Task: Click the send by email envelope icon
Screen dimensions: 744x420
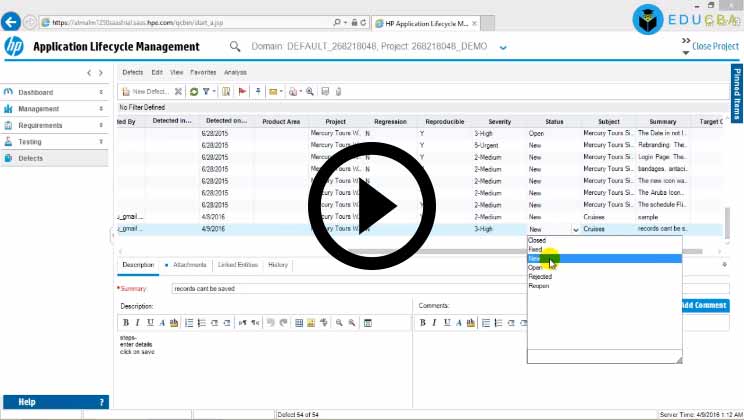Action: click(x=273, y=91)
